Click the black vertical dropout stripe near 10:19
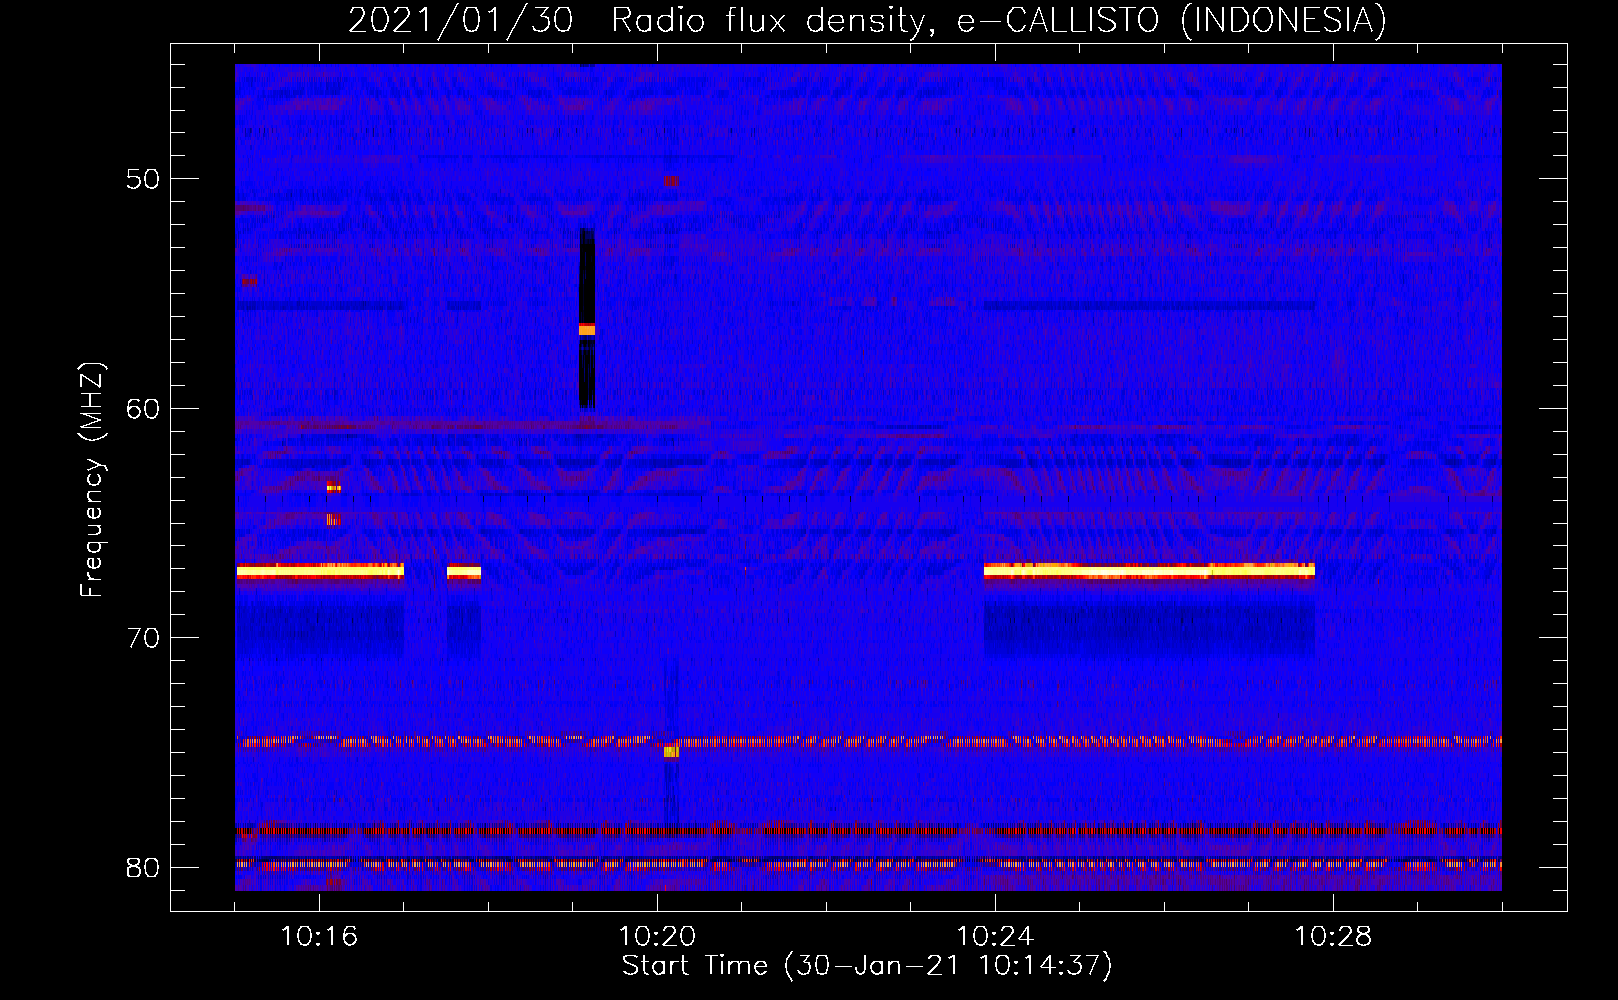Viewport: 1618px width, 1000px height. [587, 318]
